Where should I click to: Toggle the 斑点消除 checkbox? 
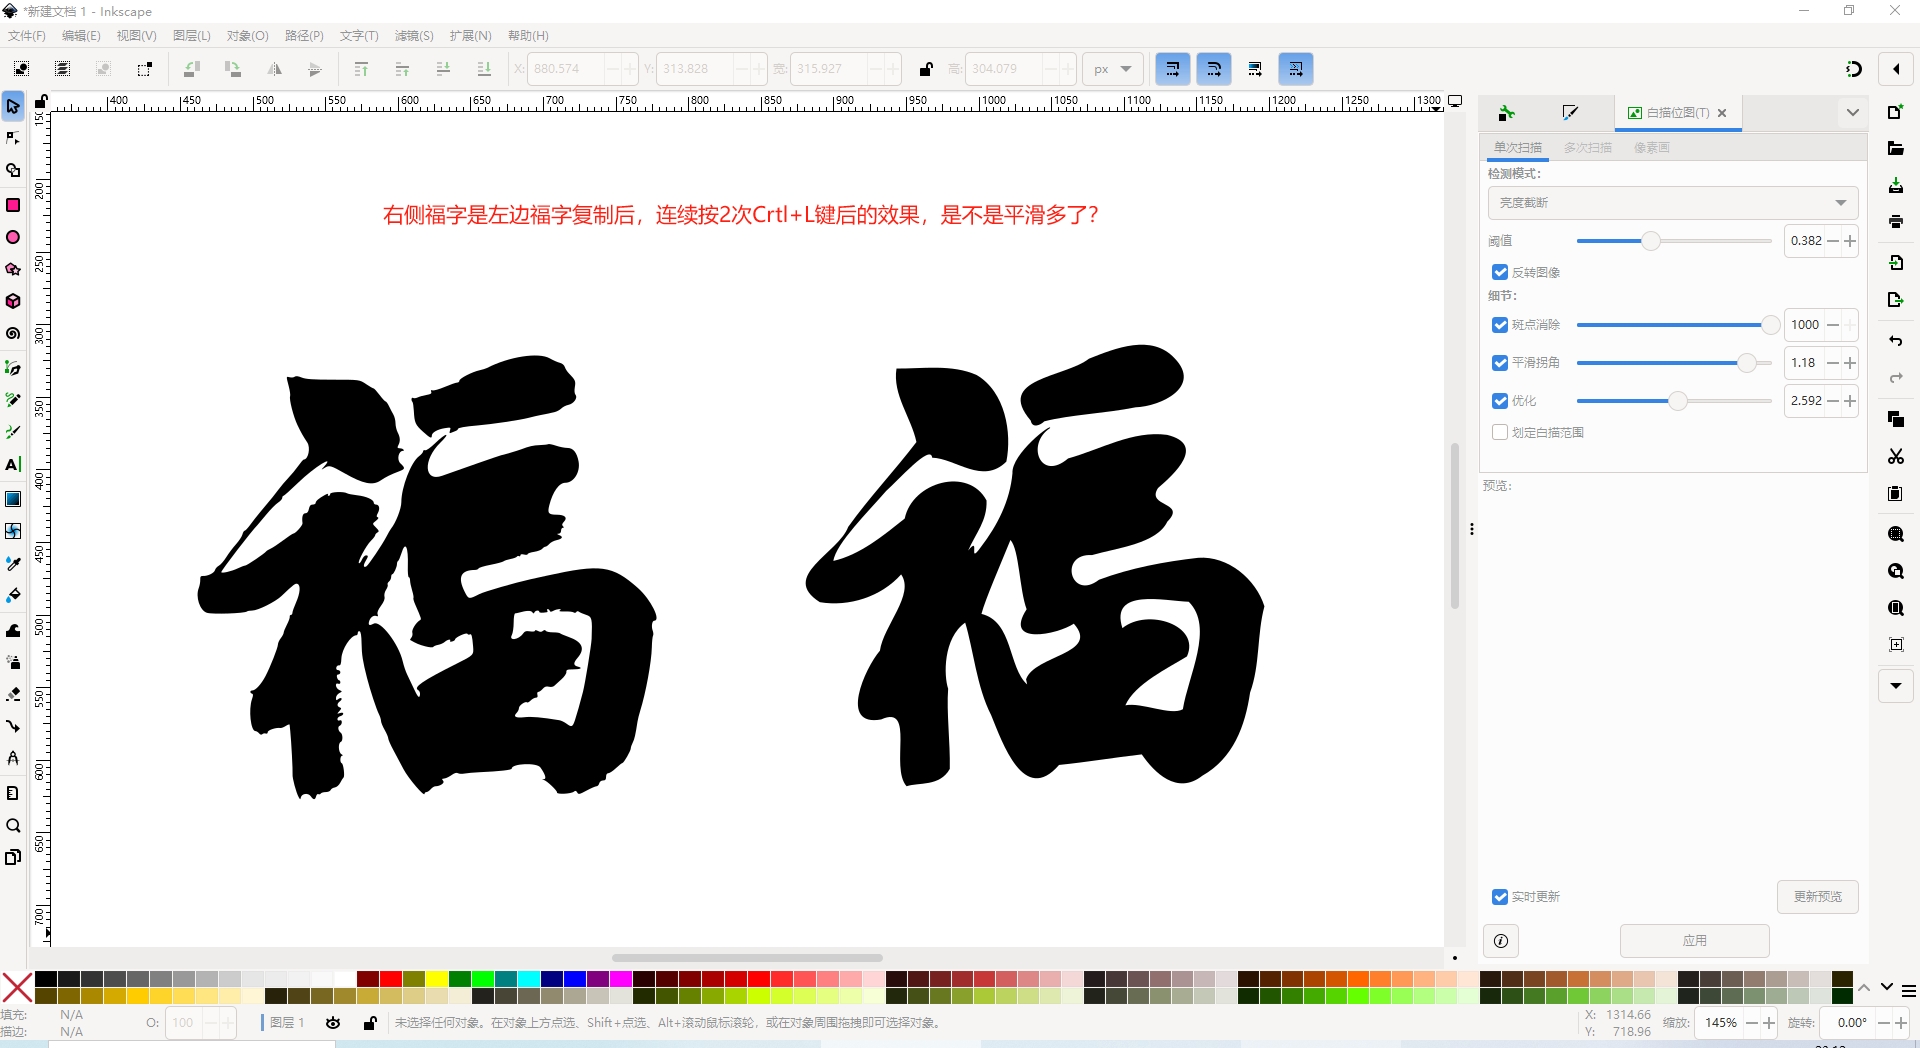1500,325
